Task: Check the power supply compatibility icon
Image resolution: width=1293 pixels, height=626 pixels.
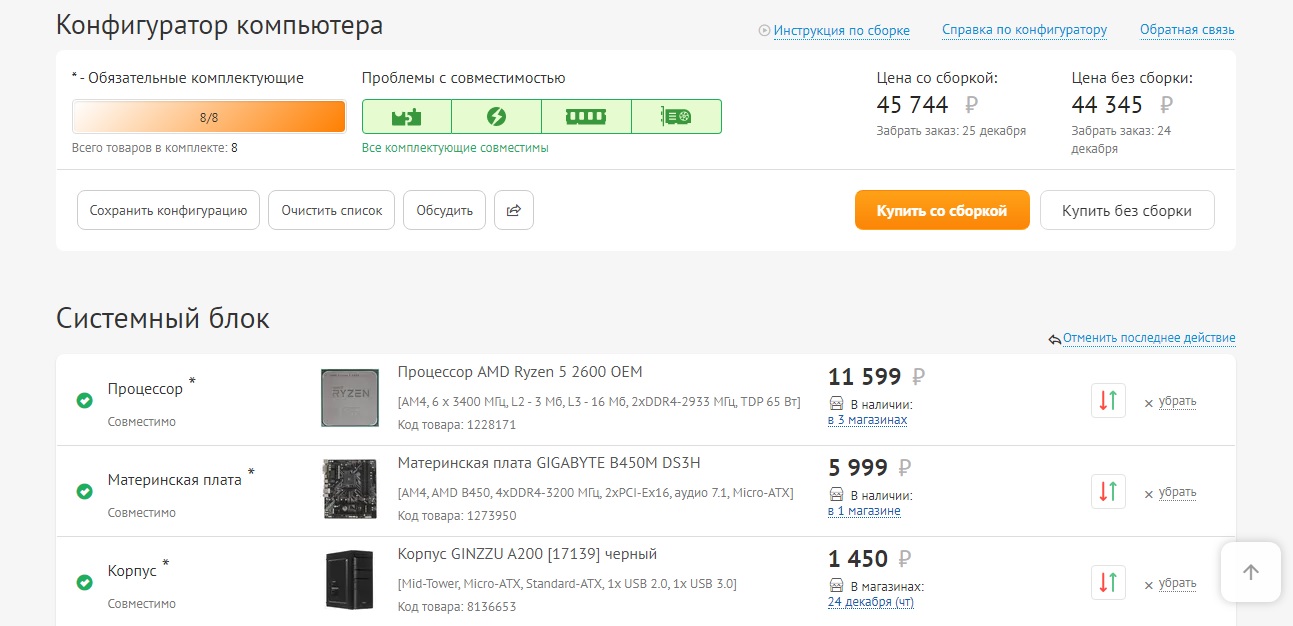Action: [x=496, y=117]
